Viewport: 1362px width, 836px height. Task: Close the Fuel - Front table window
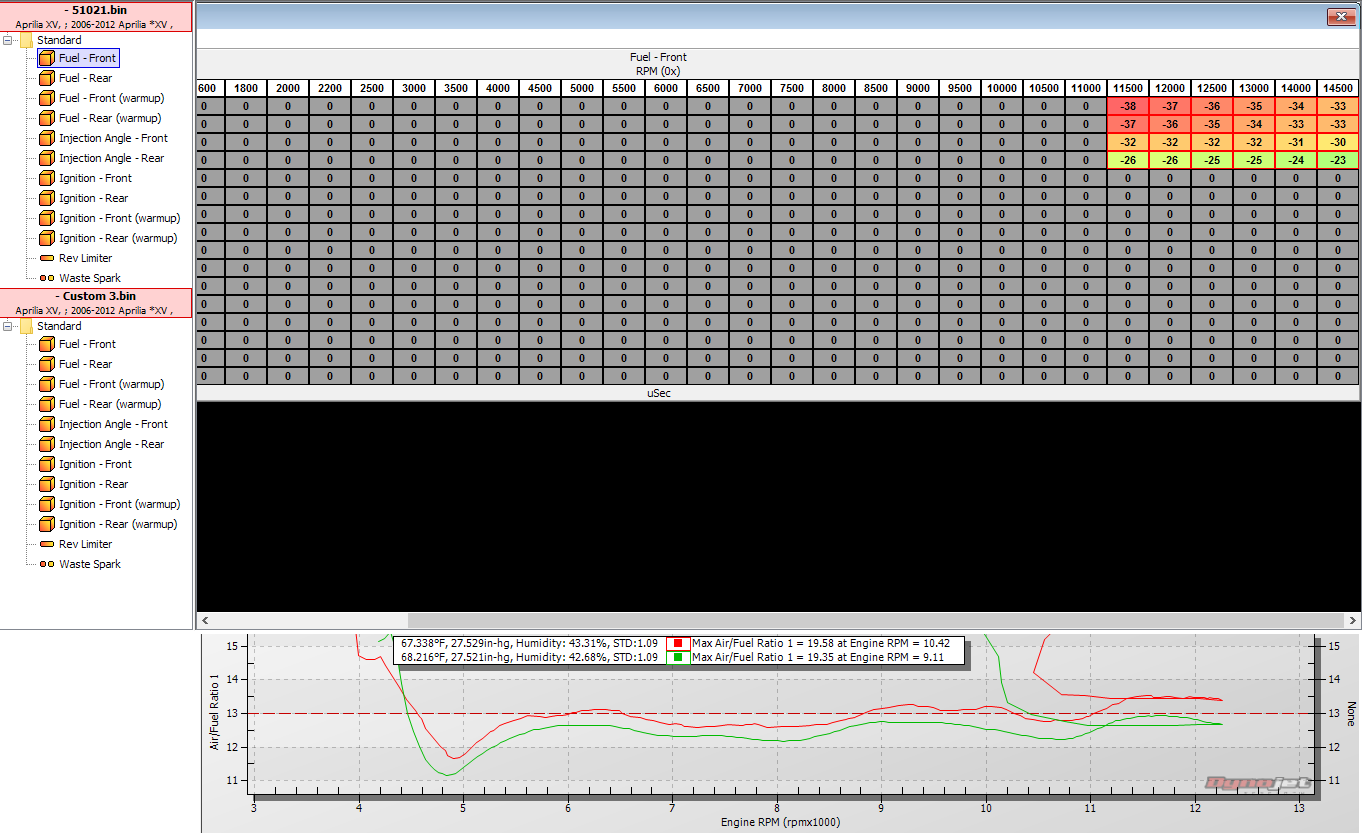(x=1341, y=16)
